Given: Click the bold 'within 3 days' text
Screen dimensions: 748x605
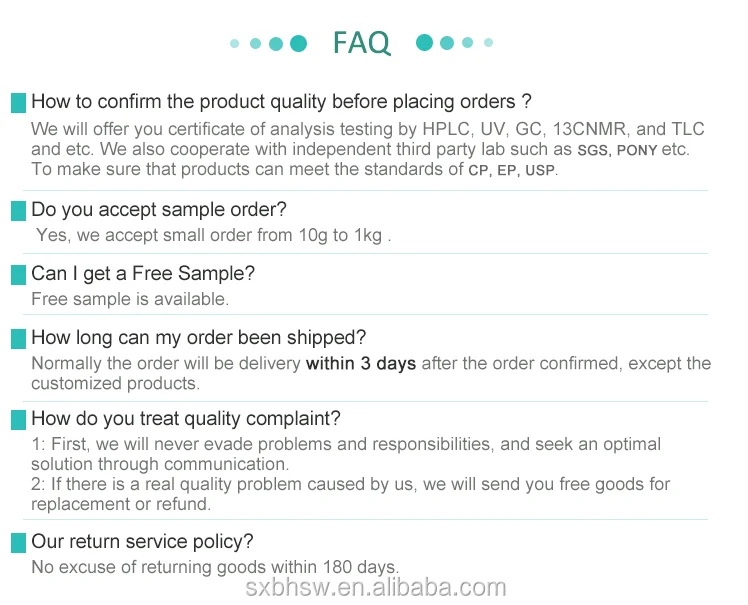Looking at the screenshot, I should 361,364.
